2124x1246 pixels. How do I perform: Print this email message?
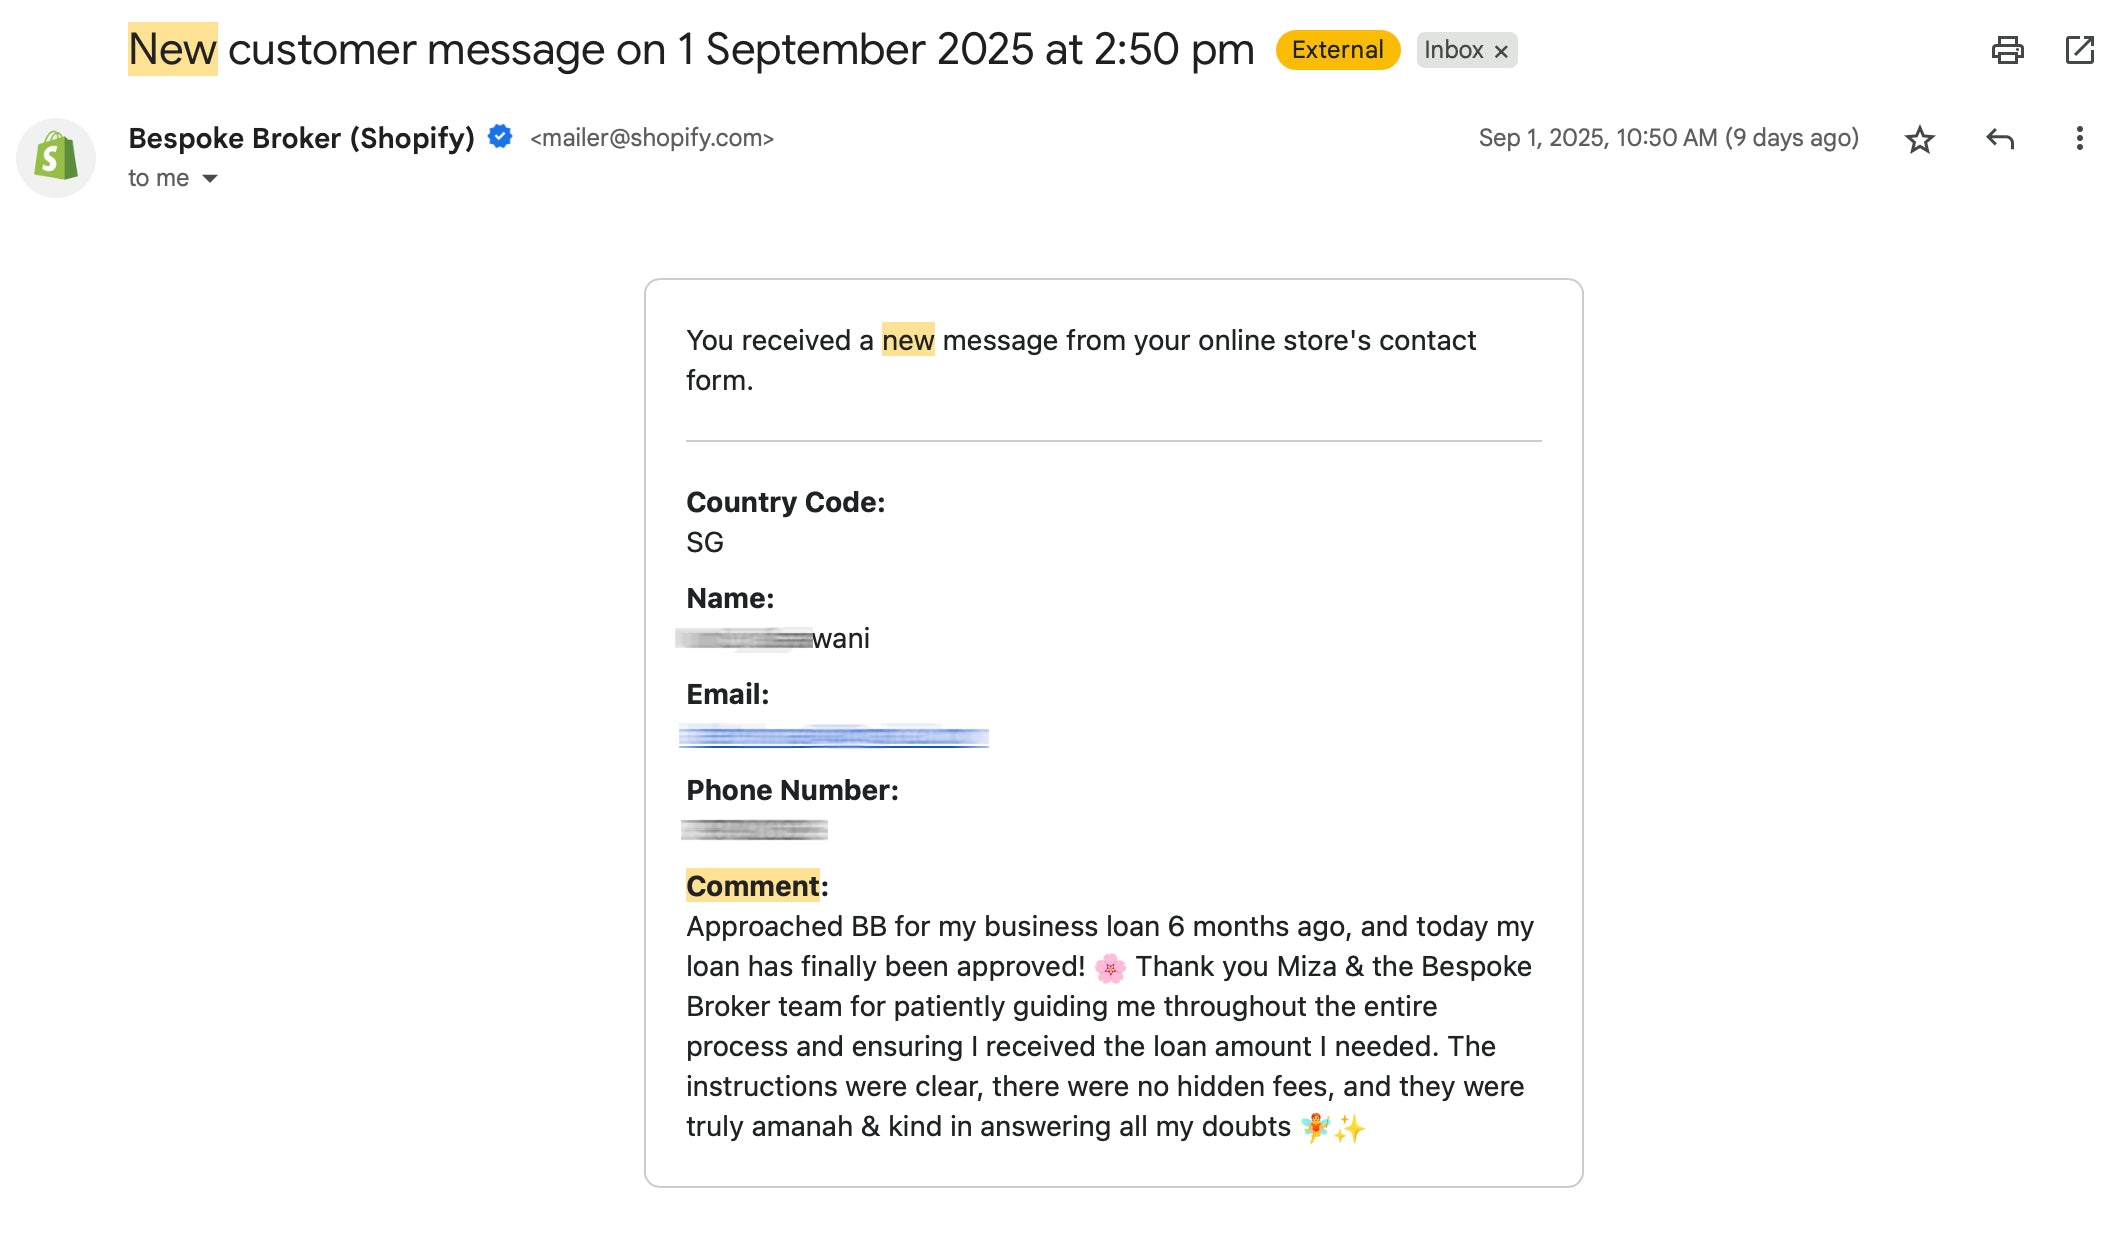[x=2007, y=50]
